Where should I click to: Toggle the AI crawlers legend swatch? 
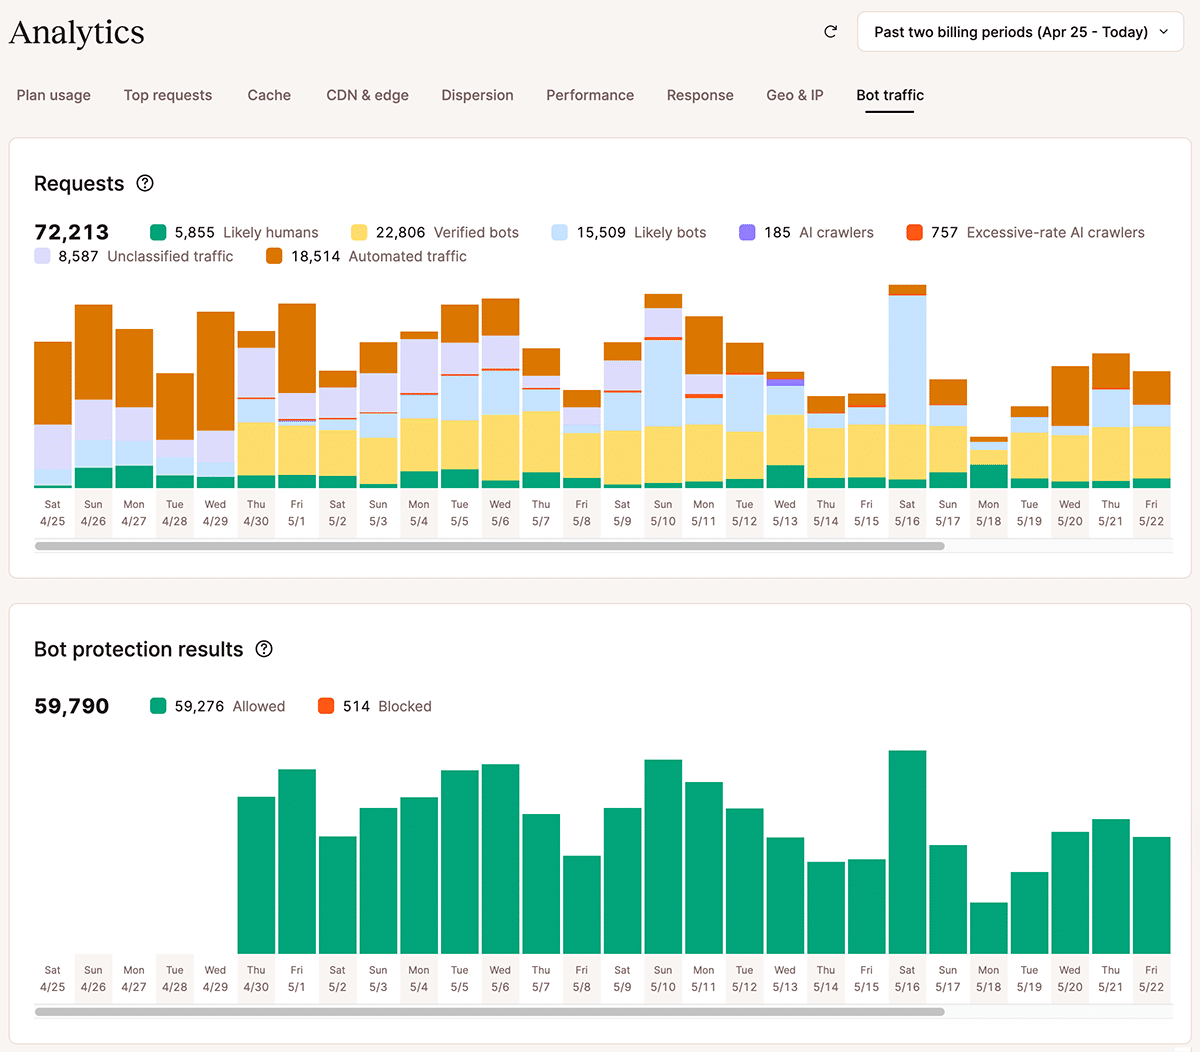pyautogui.click(x=747, y=232)
